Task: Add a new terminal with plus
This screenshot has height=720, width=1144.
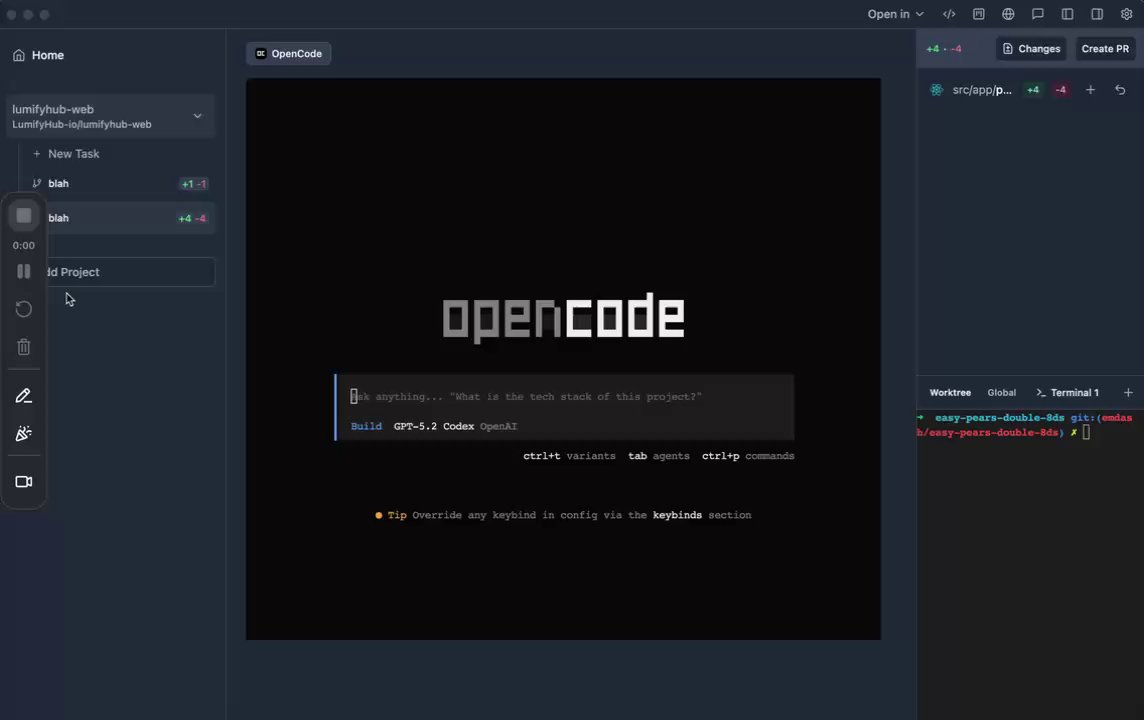Action: click(1128, 392)
